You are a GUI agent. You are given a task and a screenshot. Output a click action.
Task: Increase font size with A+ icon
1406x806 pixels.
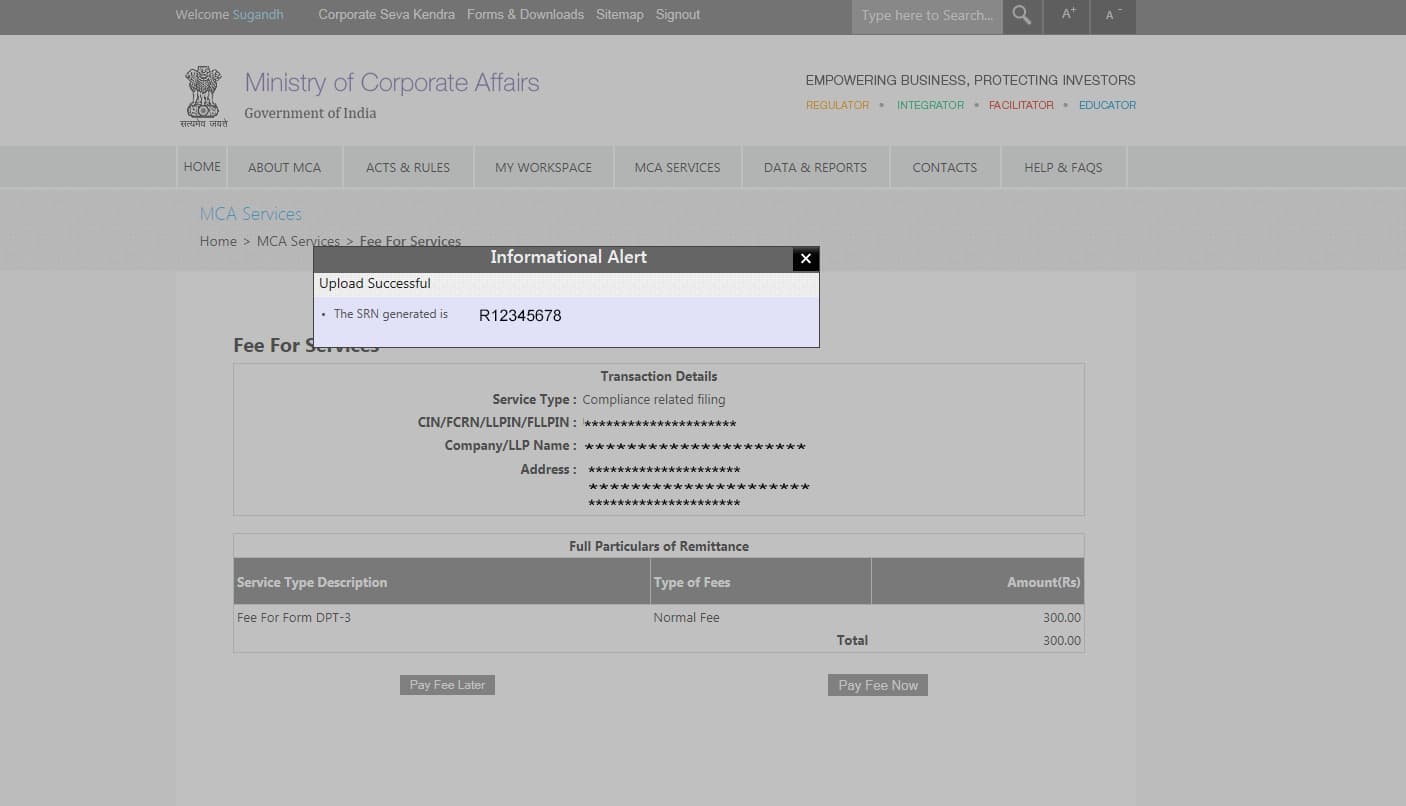click(1068, 15)
